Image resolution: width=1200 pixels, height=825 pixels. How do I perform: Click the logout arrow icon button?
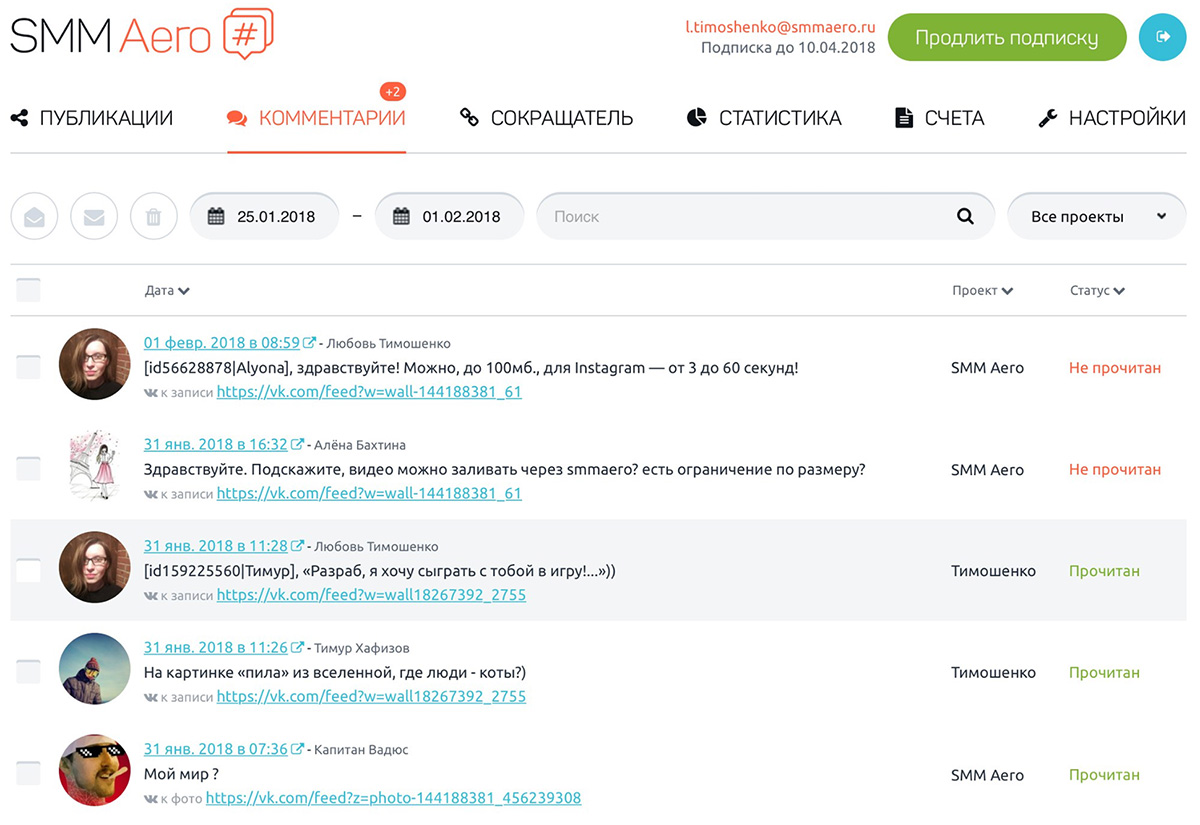pyautogui.click(x=1163, y=37)
